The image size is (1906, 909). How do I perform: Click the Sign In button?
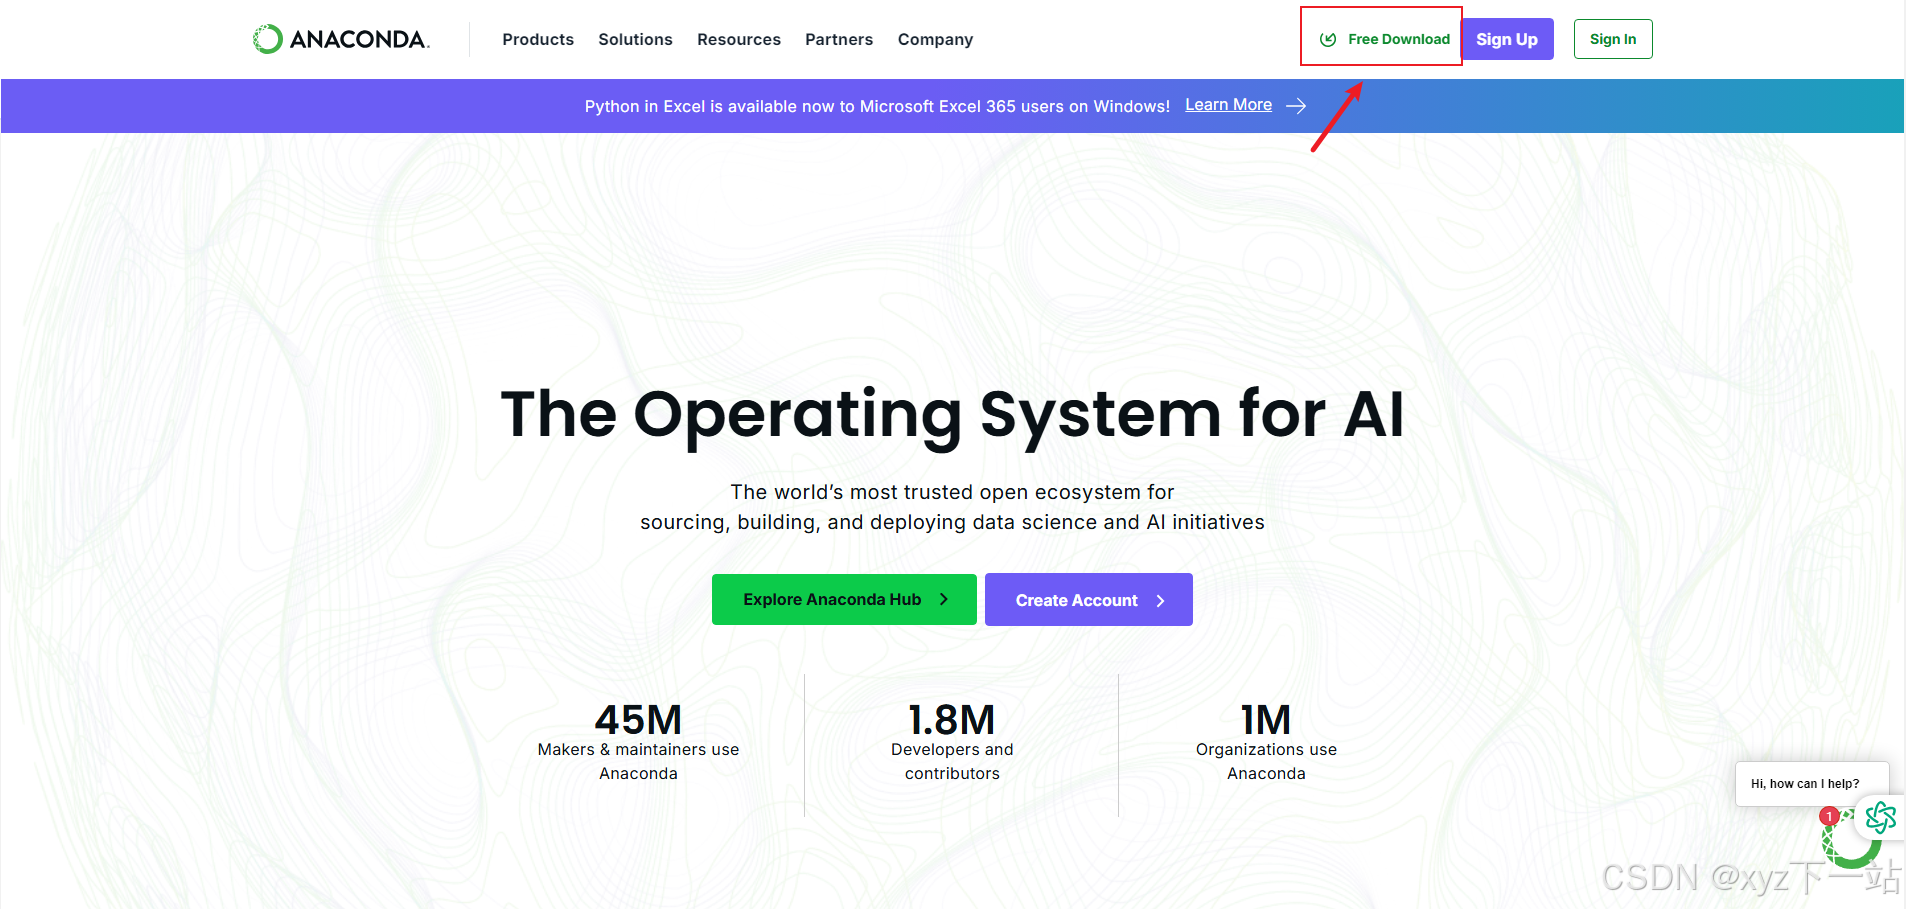1613,39
